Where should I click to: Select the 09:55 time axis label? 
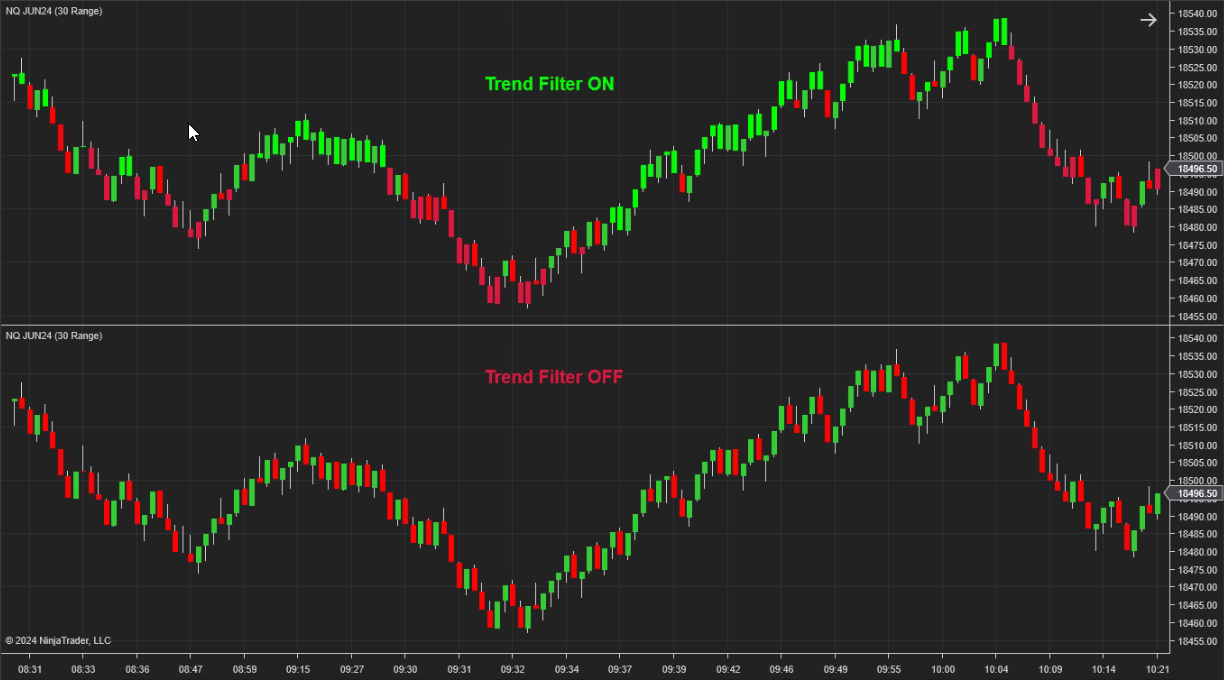tap(888, 669)
